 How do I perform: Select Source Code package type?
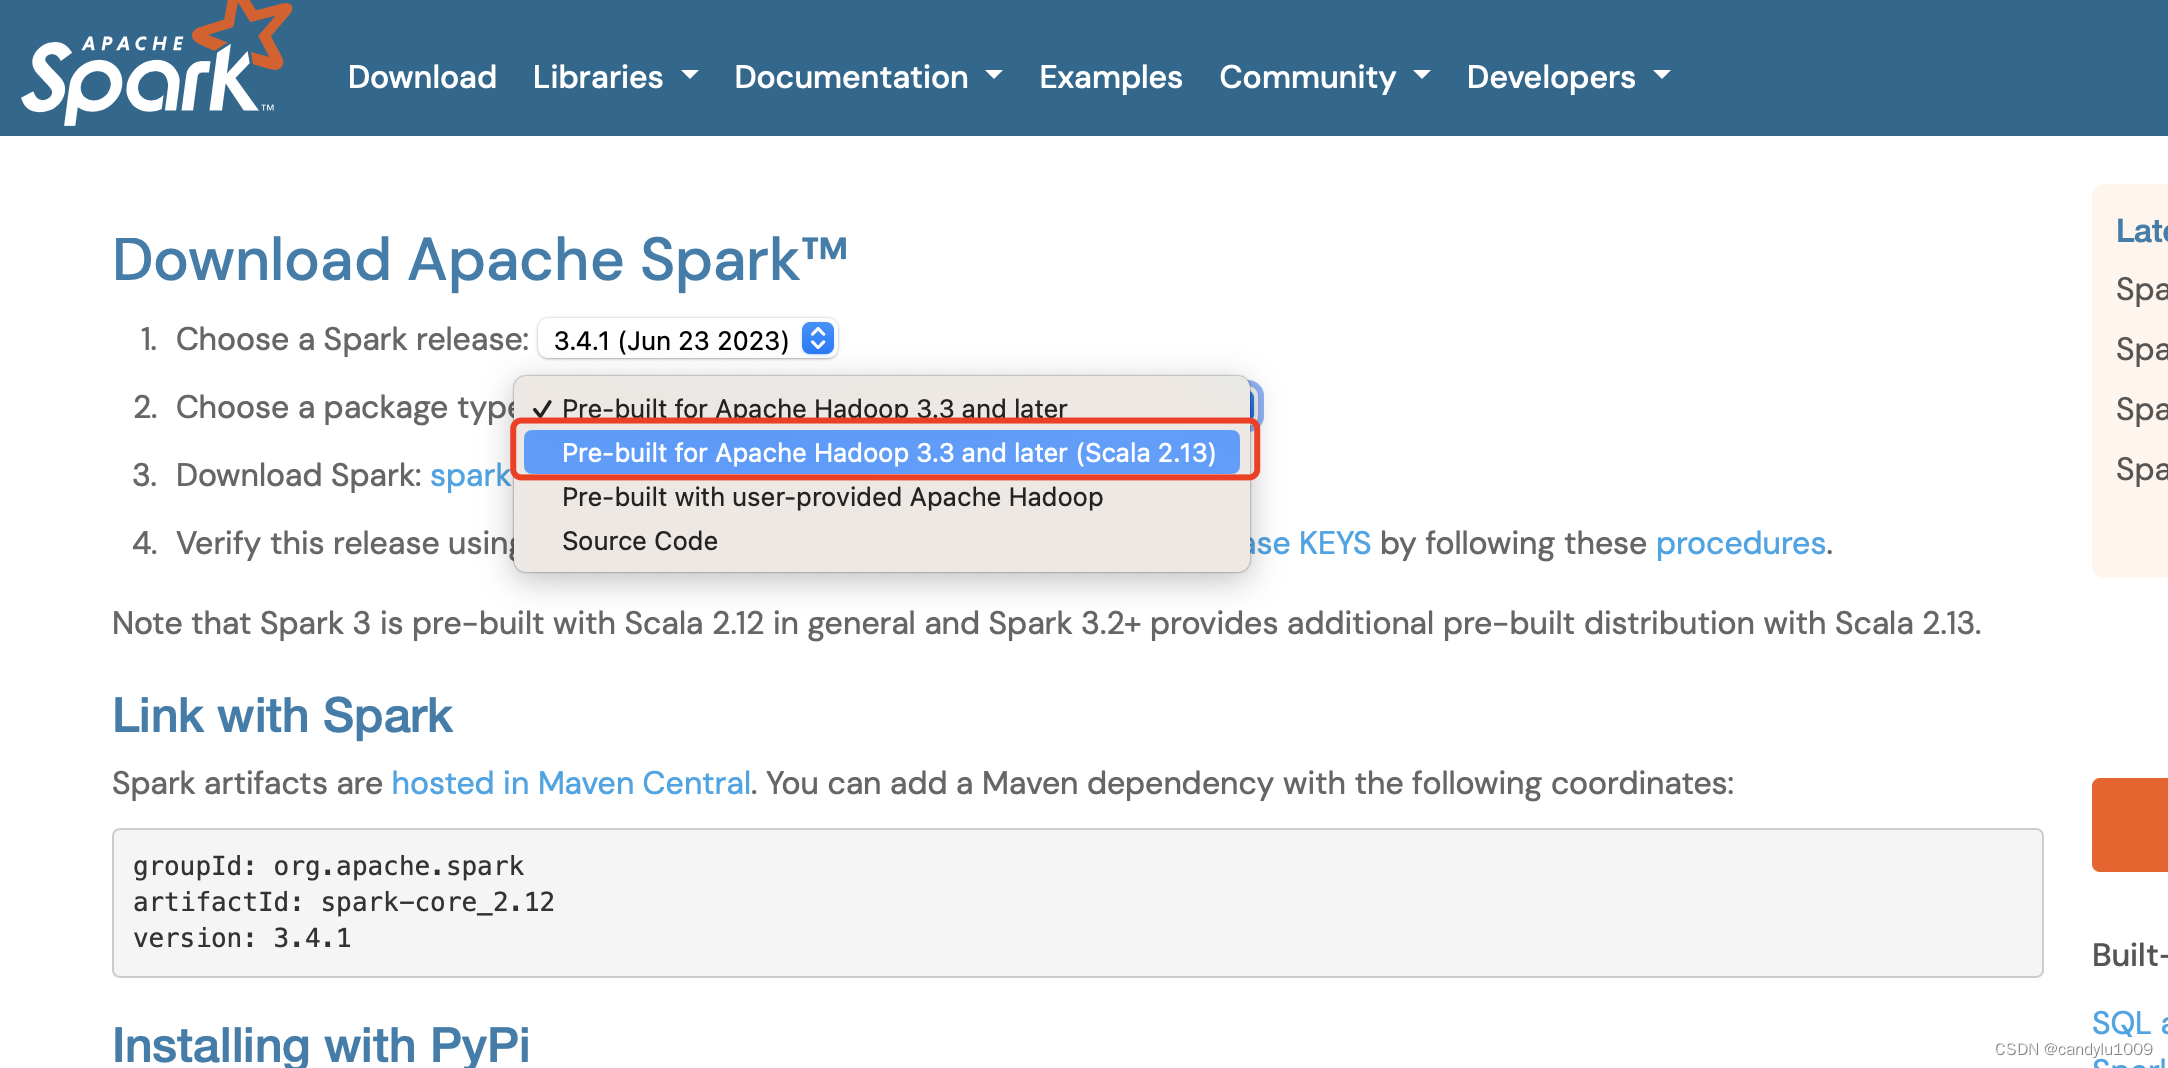(x=639, y=541)
